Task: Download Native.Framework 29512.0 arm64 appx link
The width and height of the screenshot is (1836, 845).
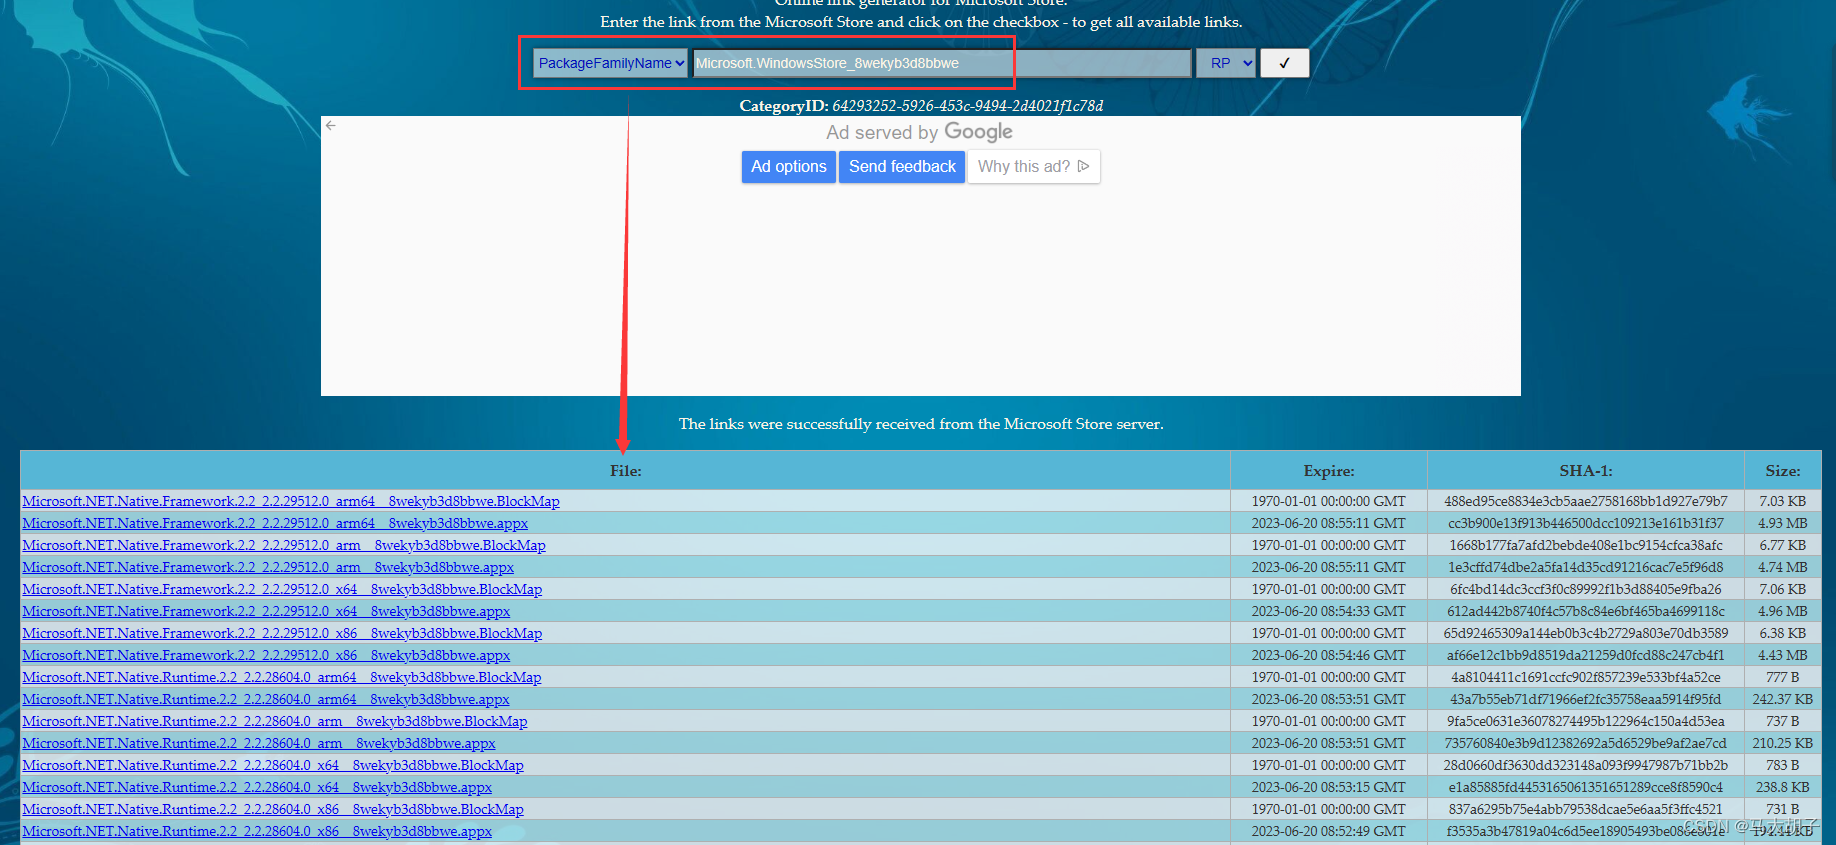Action: [x=275, y=523]
